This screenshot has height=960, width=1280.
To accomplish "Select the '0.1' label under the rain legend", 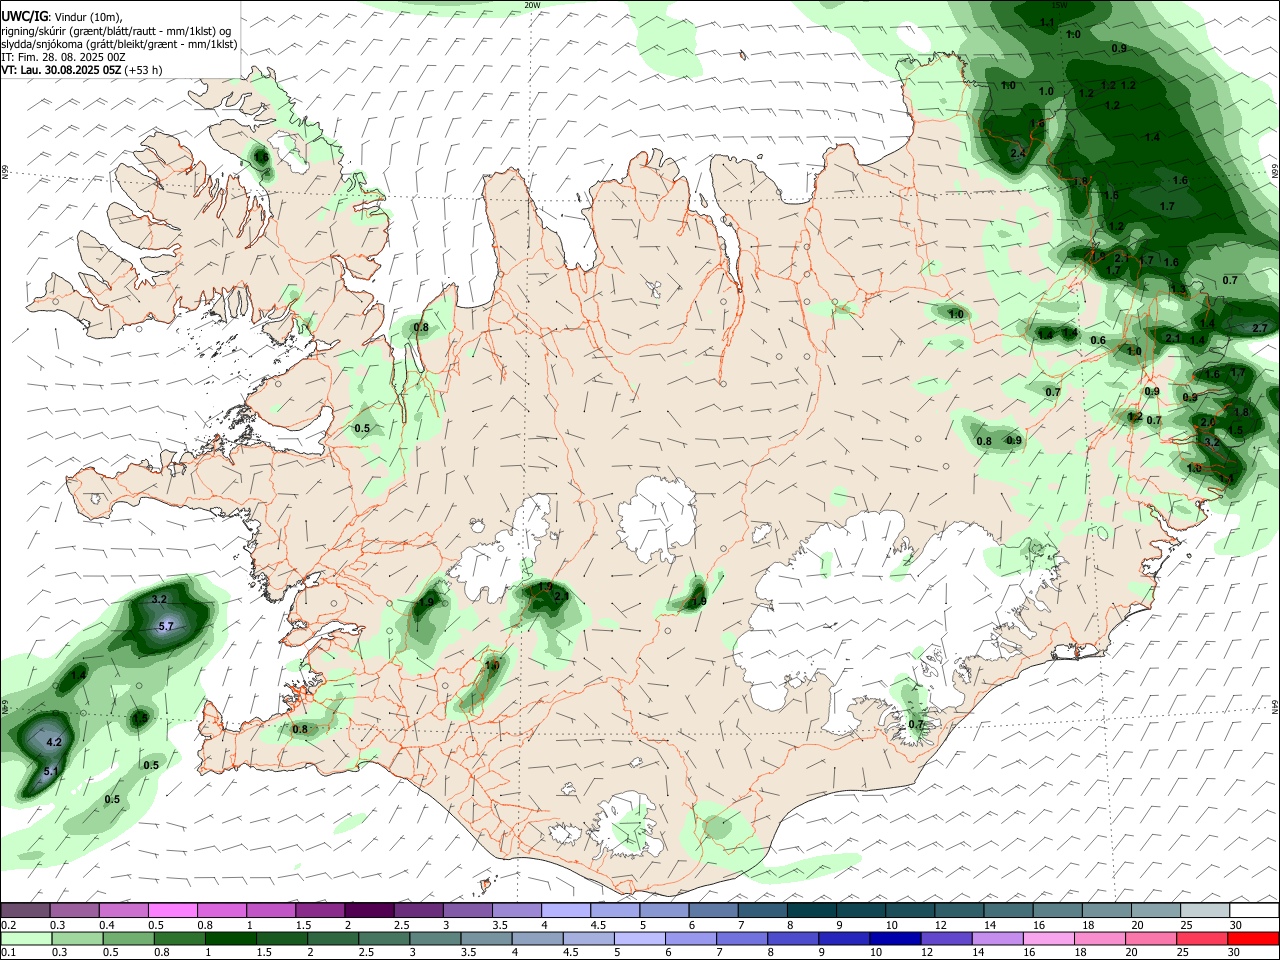I will (x=8, y=953).
